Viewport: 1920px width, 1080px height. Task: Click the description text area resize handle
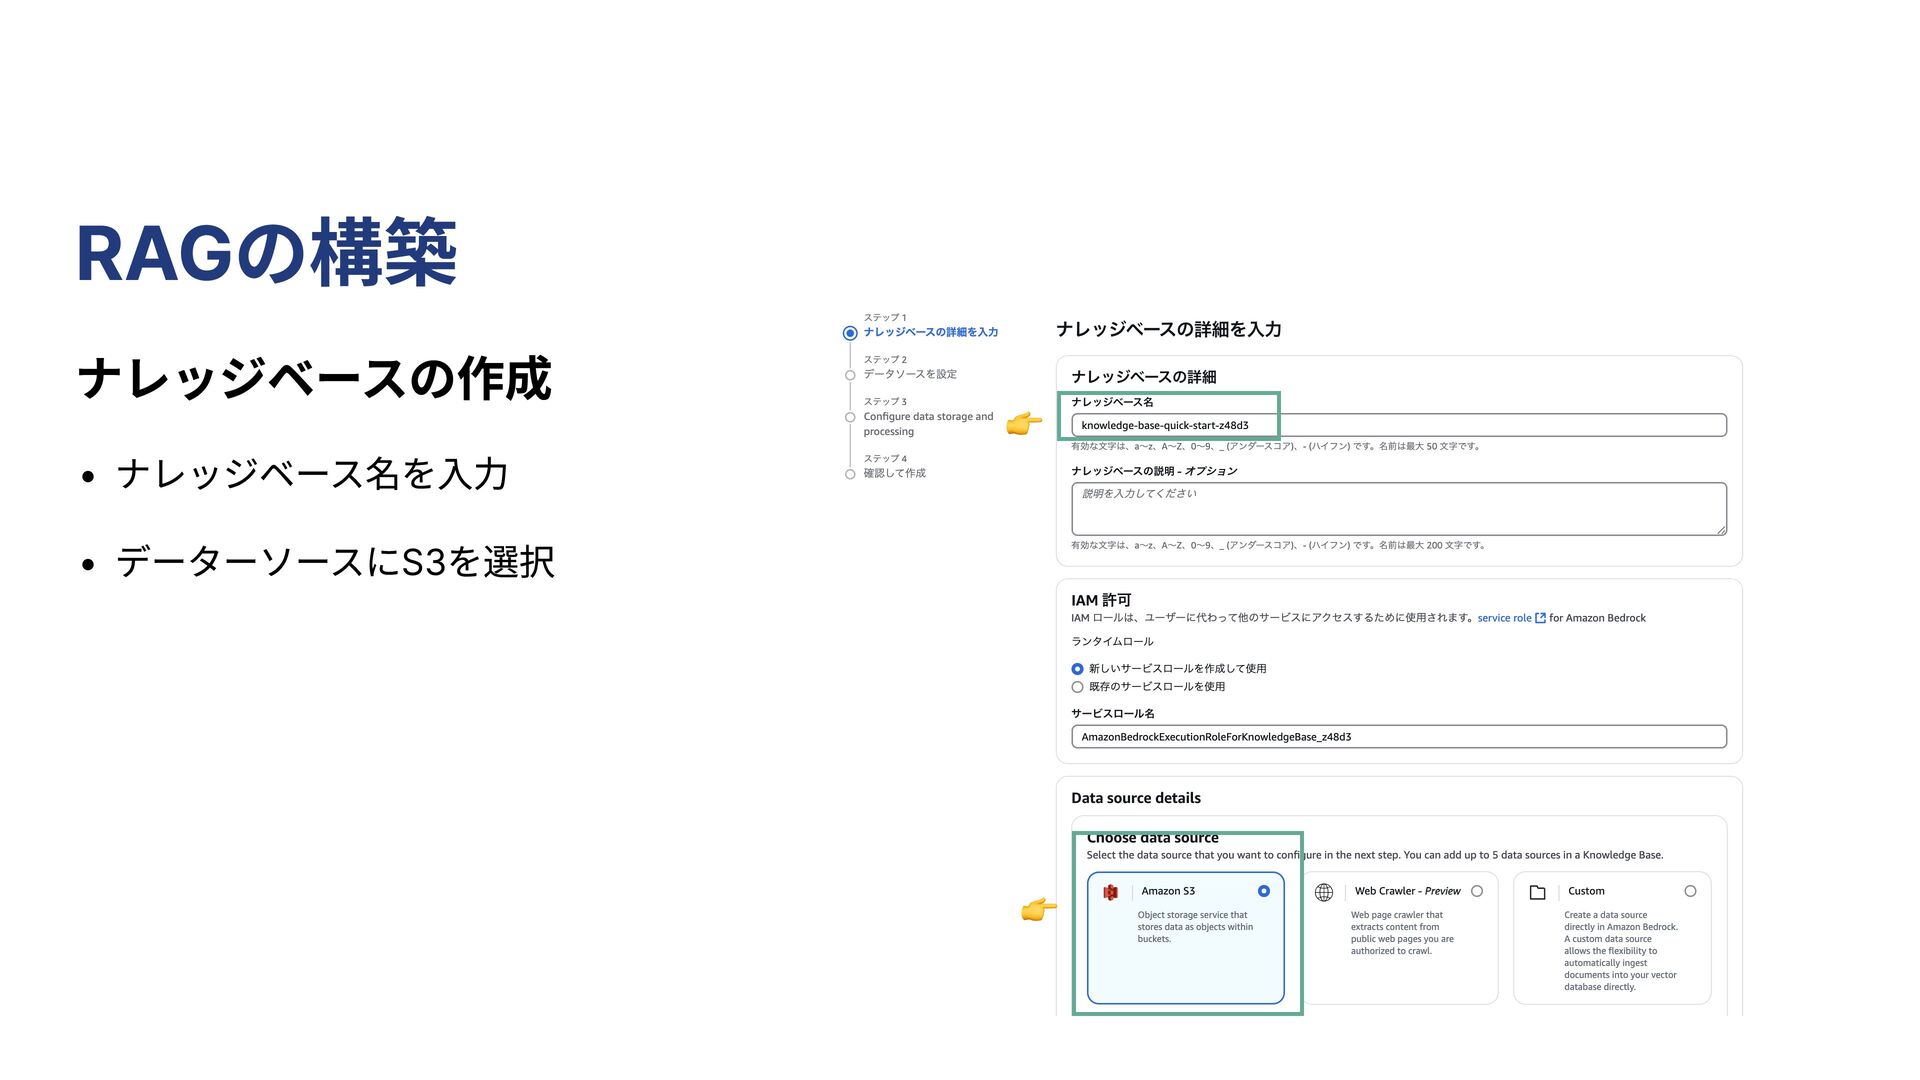[x=1721, y=530]
